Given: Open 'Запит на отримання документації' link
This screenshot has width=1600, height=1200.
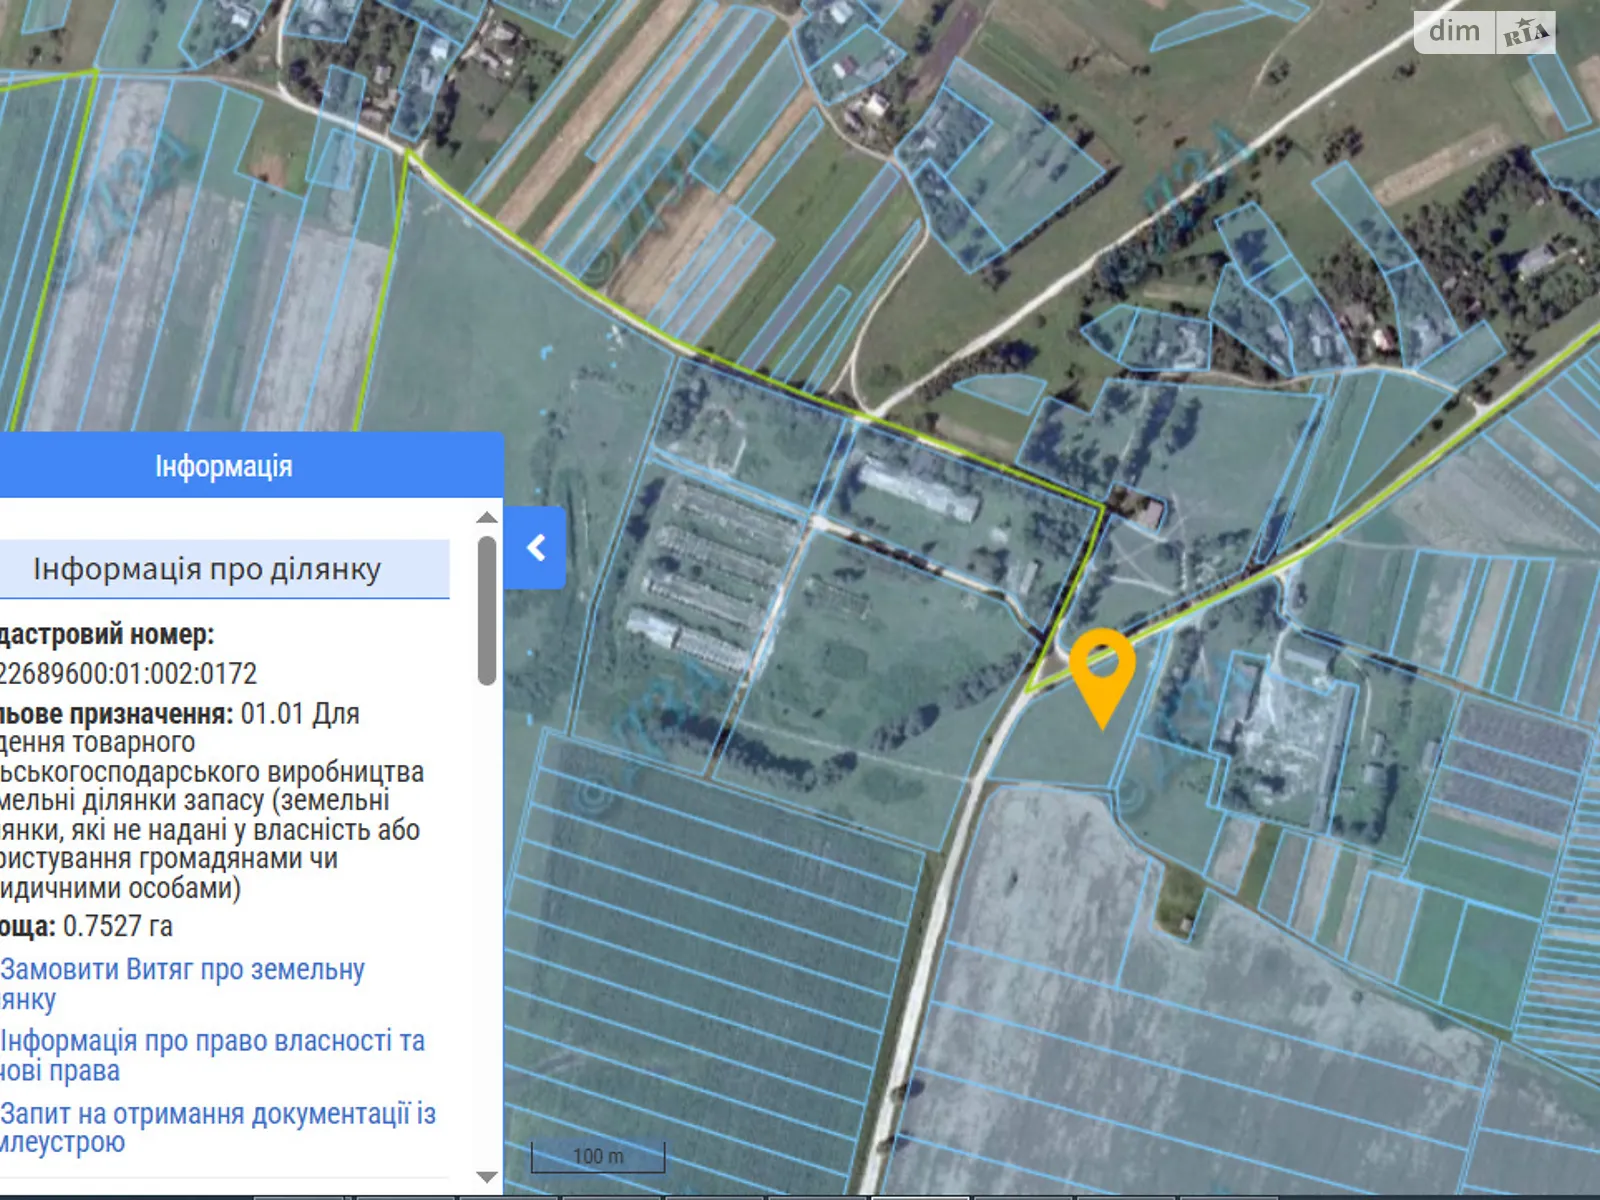Looking at the screenshot, I should coord(218,1114).
